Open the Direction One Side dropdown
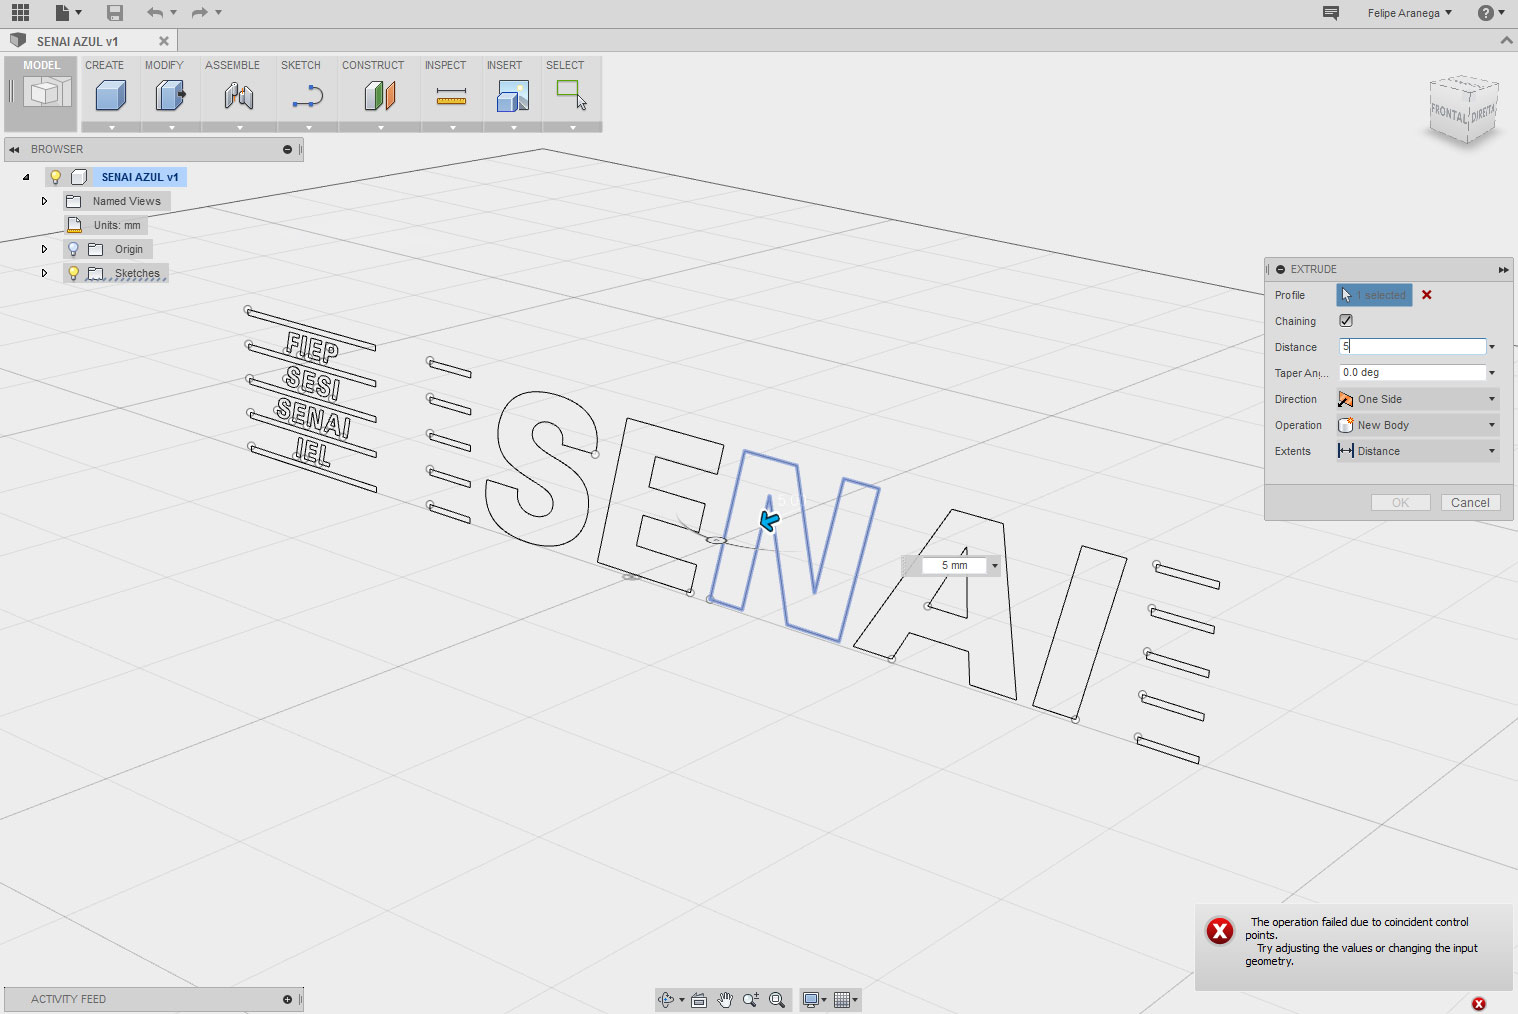 (1418, 399)
